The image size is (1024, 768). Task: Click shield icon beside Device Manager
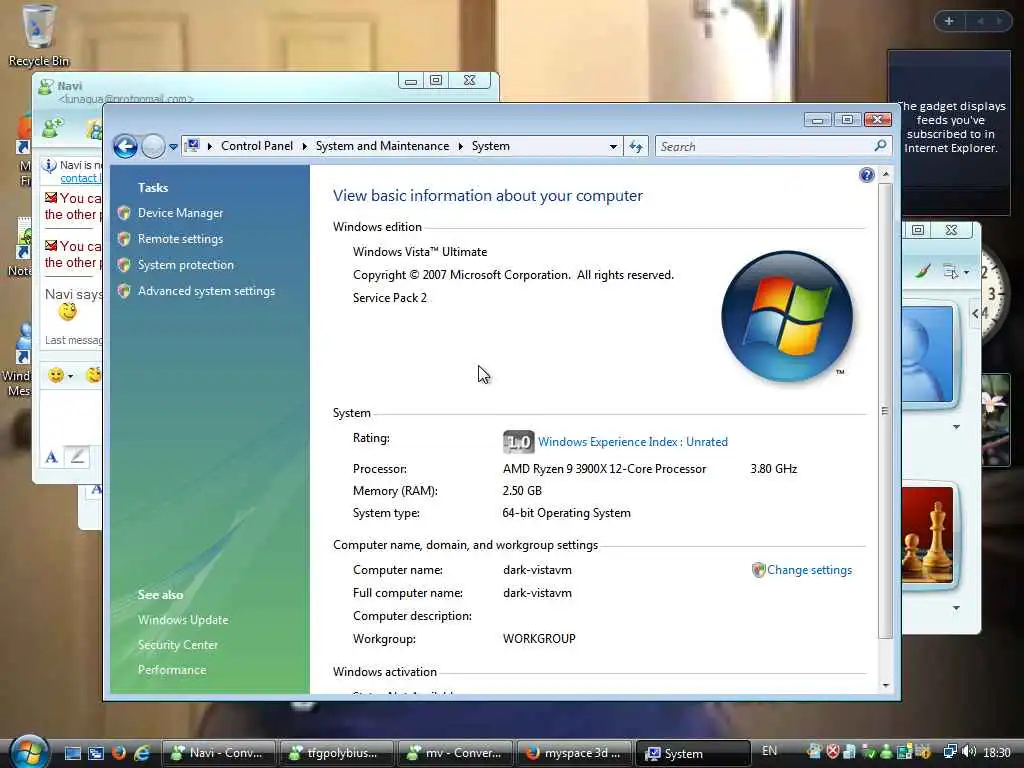124,213
